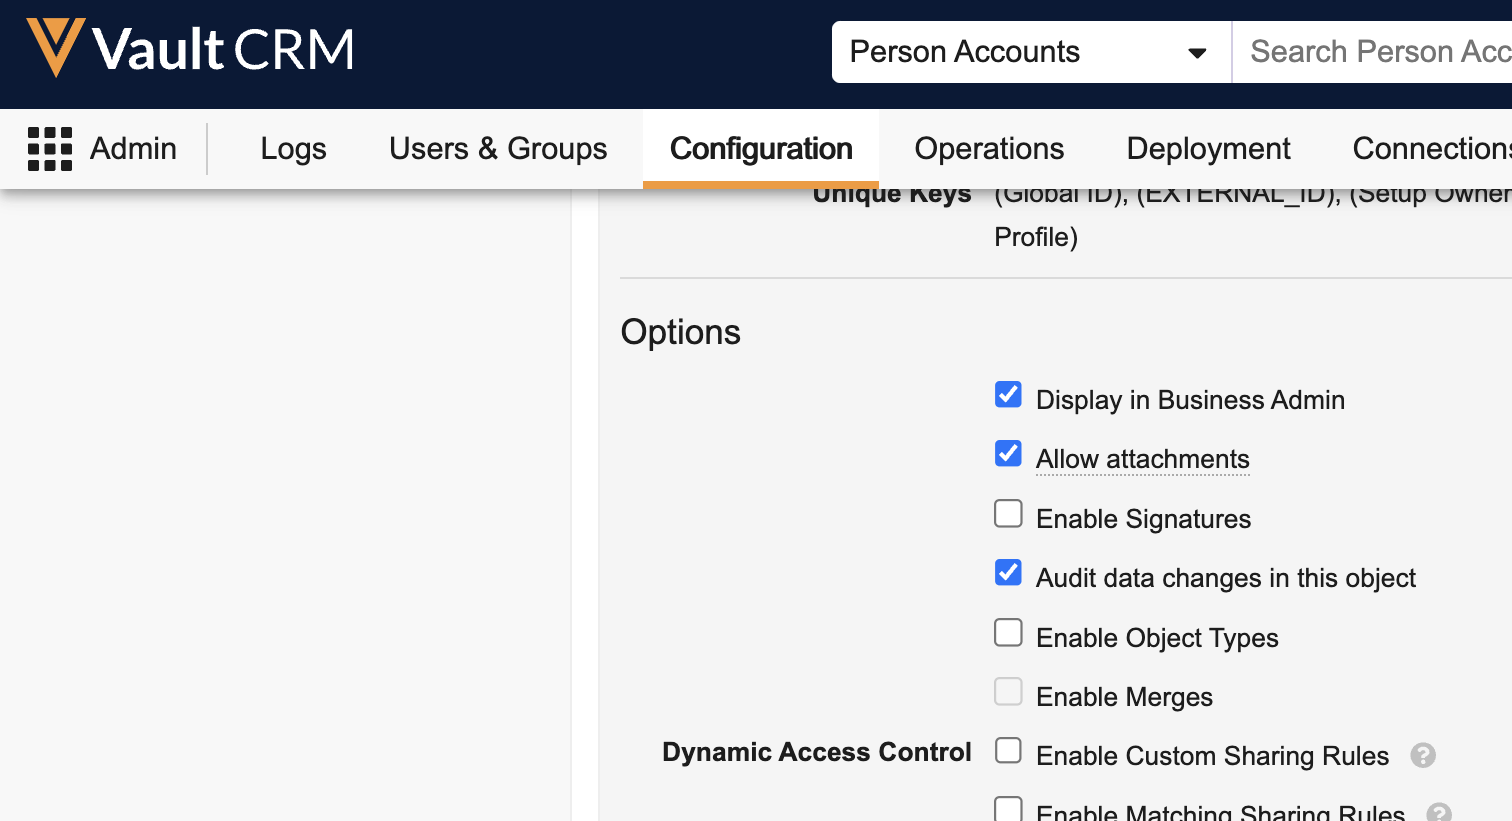Switch to Users & Groups tab

[x=498, y=149]
